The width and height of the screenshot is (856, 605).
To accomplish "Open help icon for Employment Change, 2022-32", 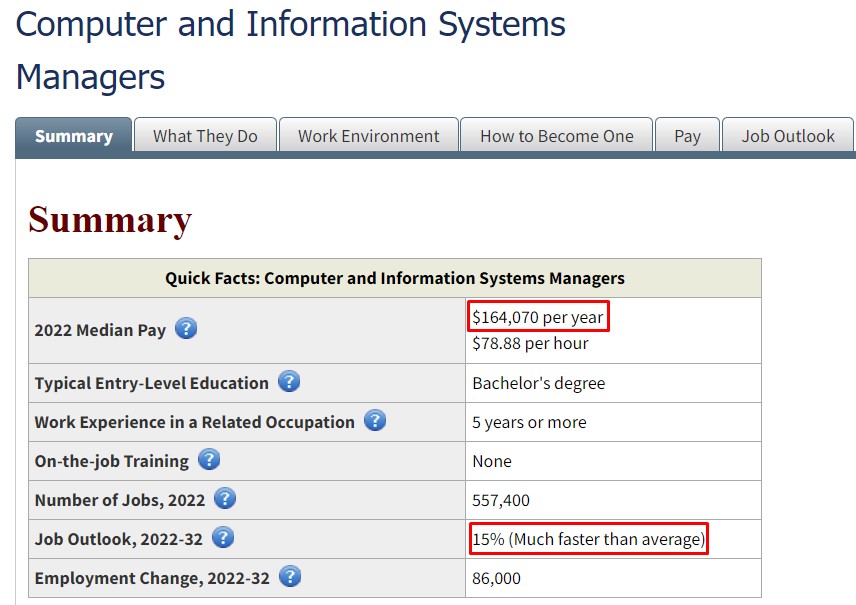I will point(290,577).
